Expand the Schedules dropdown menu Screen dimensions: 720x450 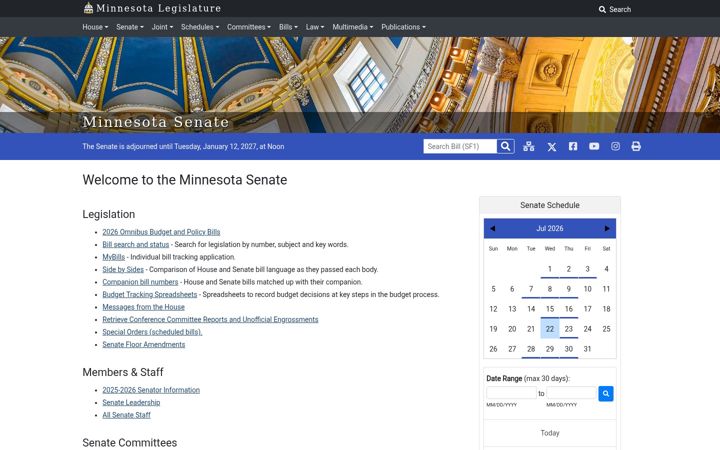[200, 27]
